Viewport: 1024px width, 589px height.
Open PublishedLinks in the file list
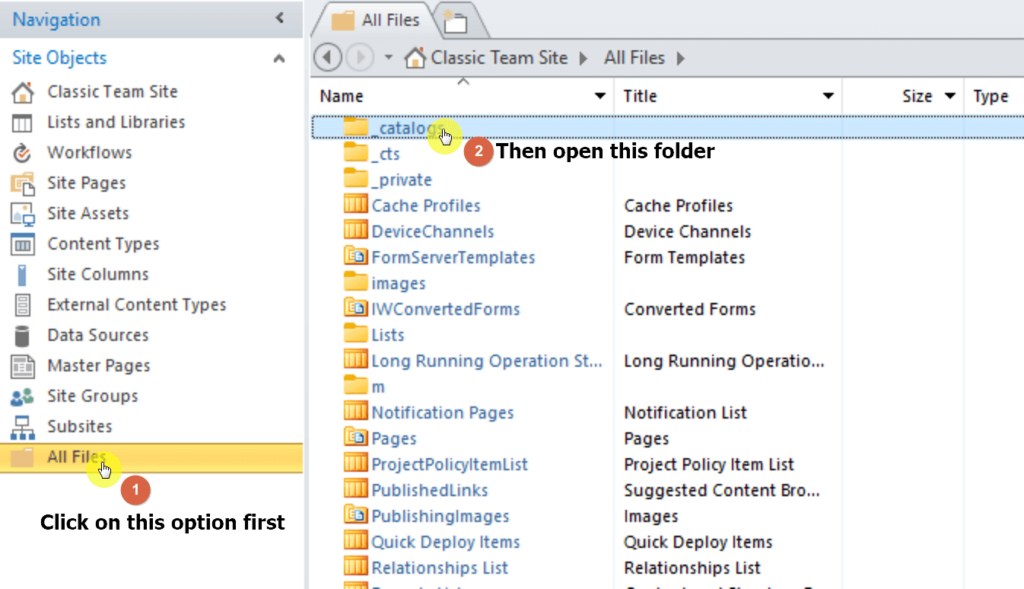point(430,490)
